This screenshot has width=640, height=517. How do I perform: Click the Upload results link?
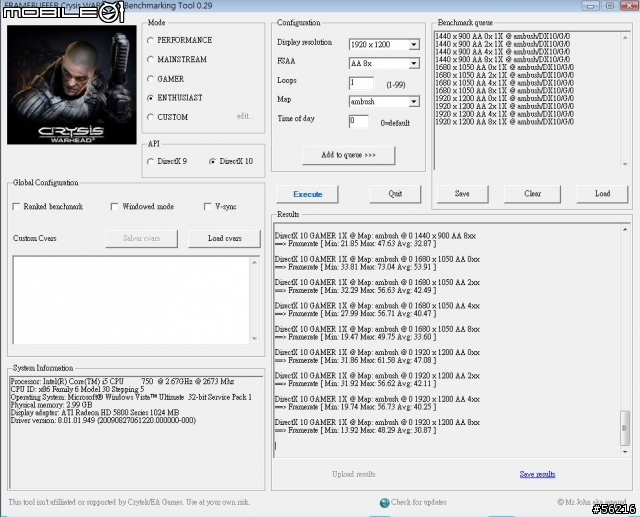point(353,474)
